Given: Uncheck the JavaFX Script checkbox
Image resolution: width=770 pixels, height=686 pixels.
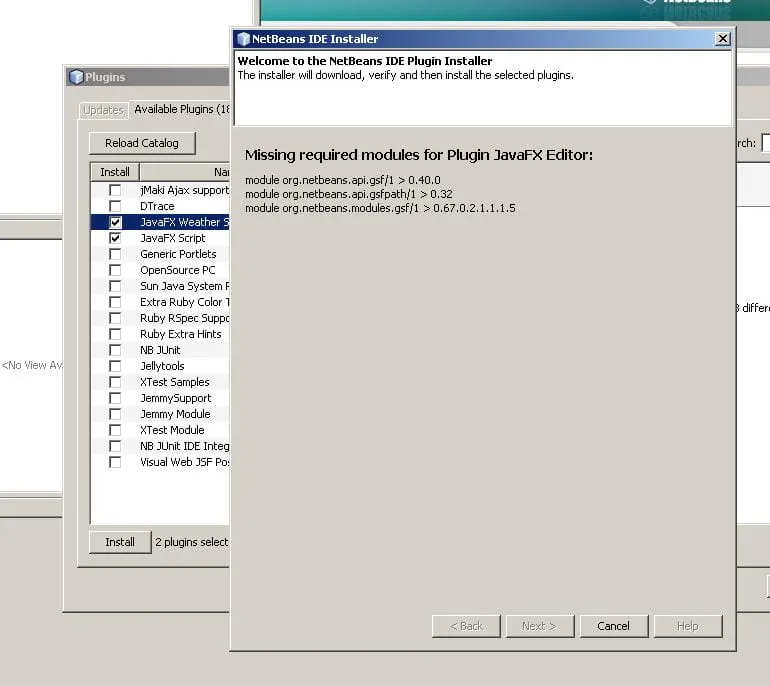Looking at the screenshot, I should (115, 238).
